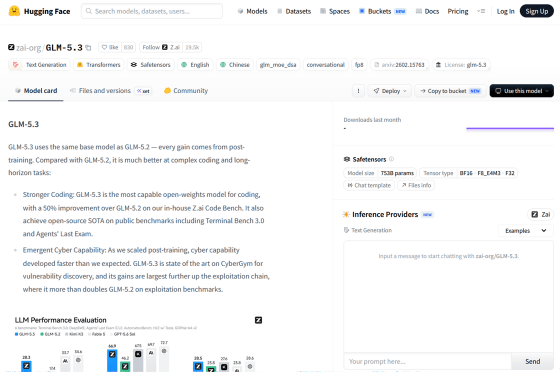560x372 pixels.
Task: Click the Text Generation task link in widget
Action: 368,230
